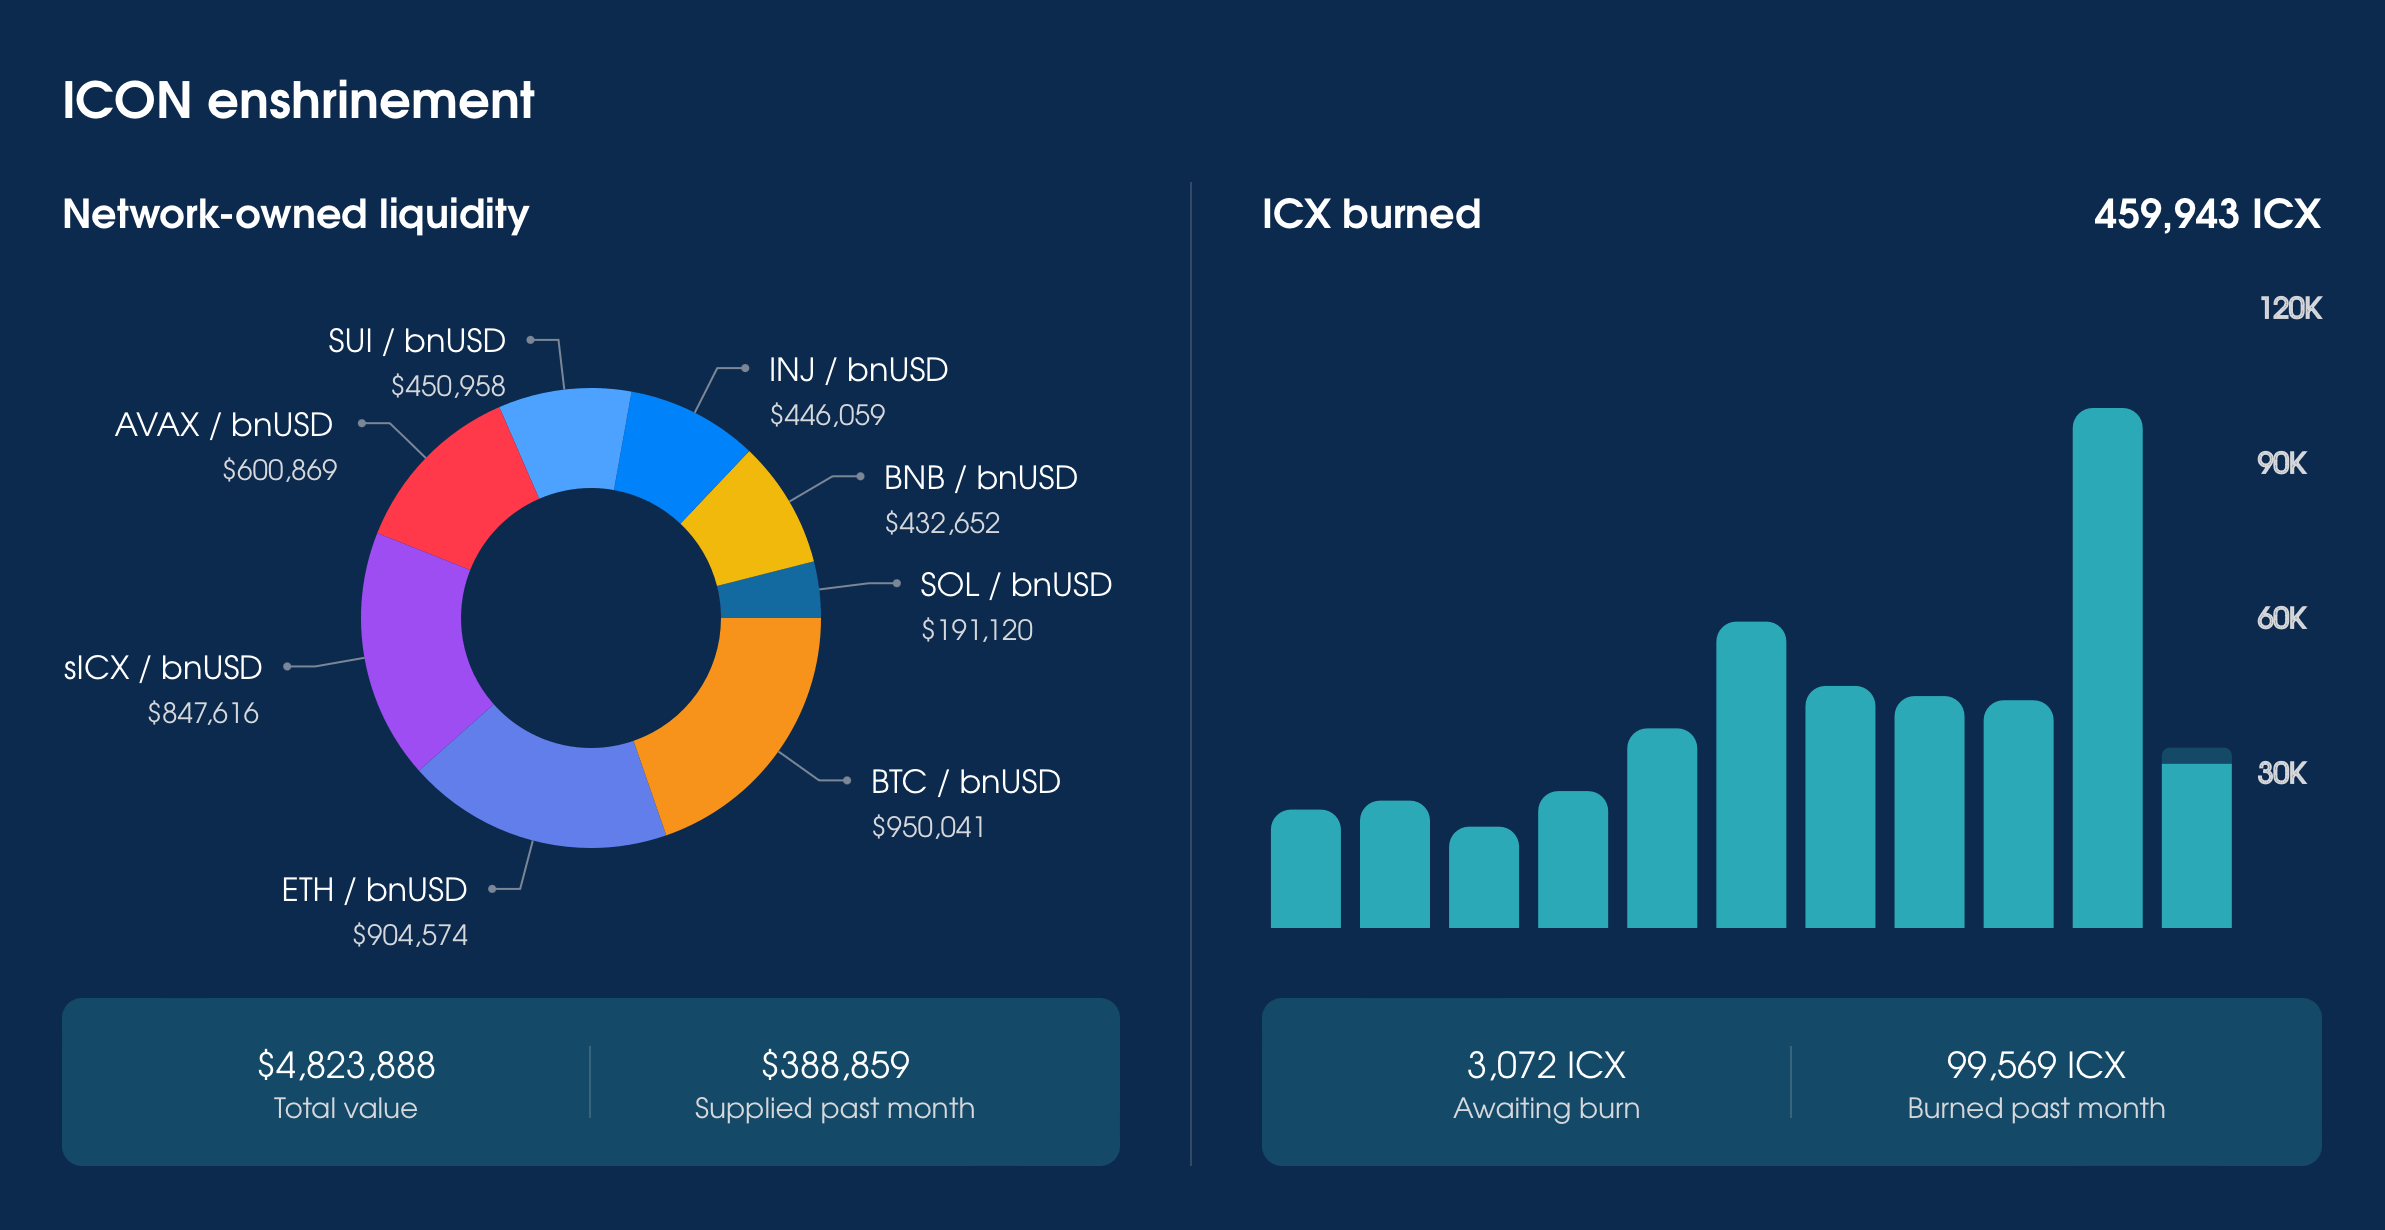This screenshot has width=2385, height=1230.
Task: Click the sICX / bnUSD label
Action: coord(163,668)
